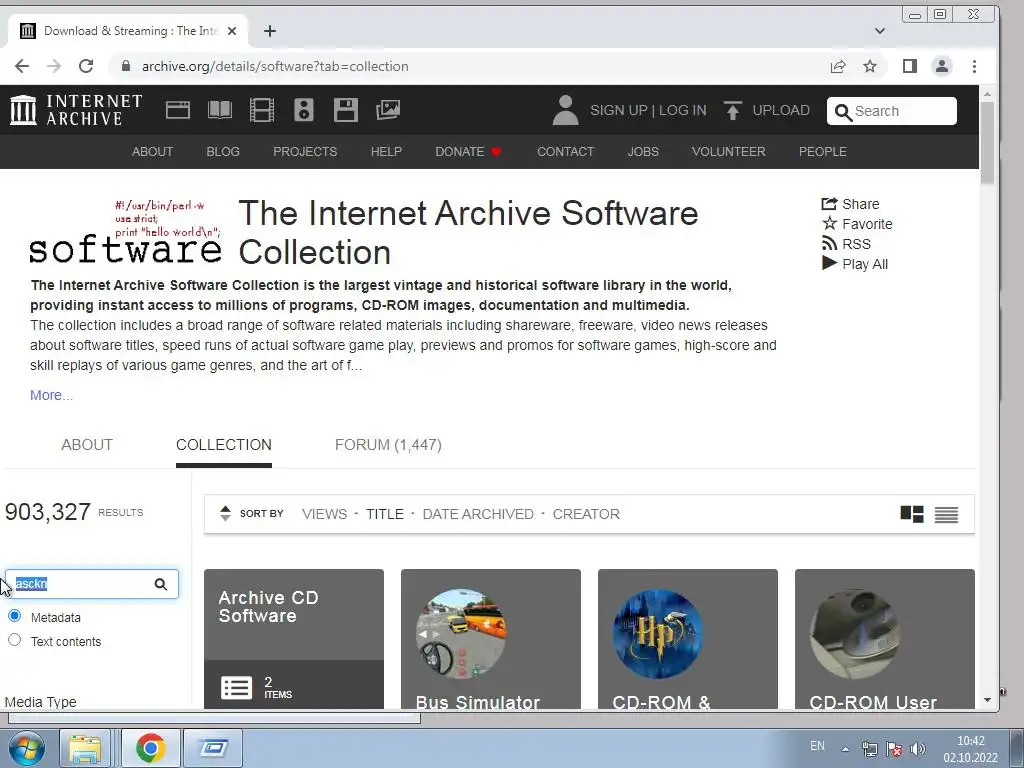Image resolution: width=1024 pixels, height=768 pixels.
Task: Sort results by VIEWS
Action: coord(325,514)
